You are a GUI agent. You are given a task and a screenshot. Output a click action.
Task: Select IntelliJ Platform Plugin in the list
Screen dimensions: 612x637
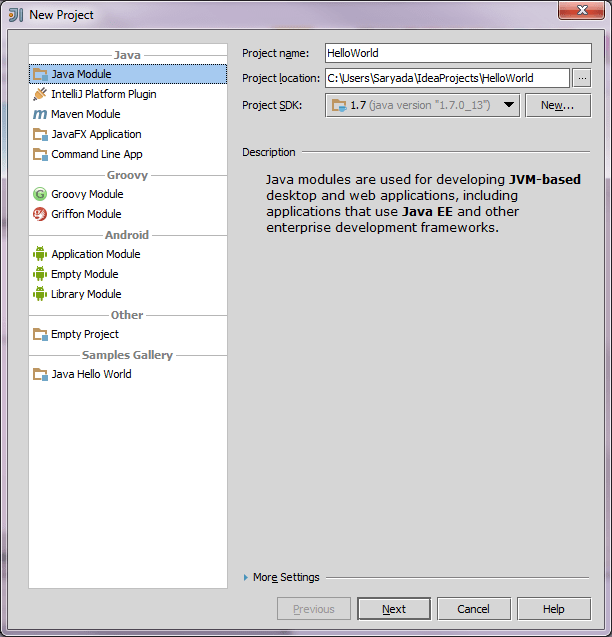tap(128, 94)
